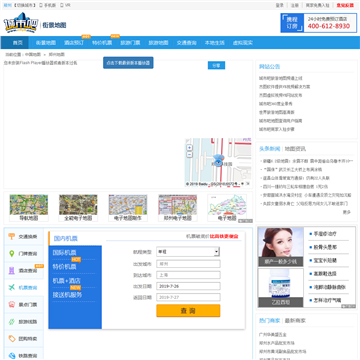This screenshot has width=360, height=360.
Task: Click the 出发城市 departure city field
Action: click(x=188, y=264)
